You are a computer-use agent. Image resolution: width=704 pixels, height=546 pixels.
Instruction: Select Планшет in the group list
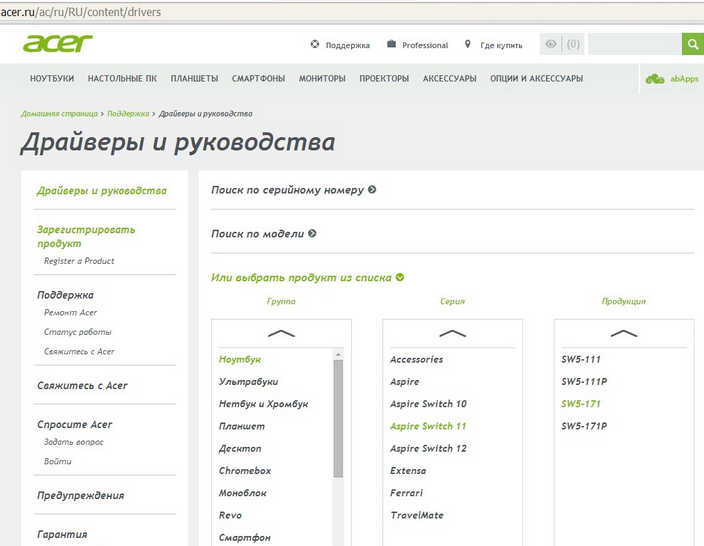point(242,427)
